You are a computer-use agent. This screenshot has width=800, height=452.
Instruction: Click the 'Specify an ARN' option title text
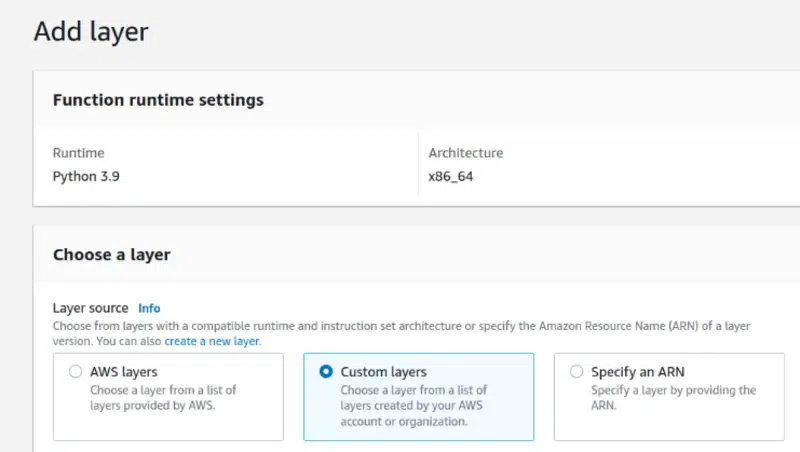pos(637,372)
